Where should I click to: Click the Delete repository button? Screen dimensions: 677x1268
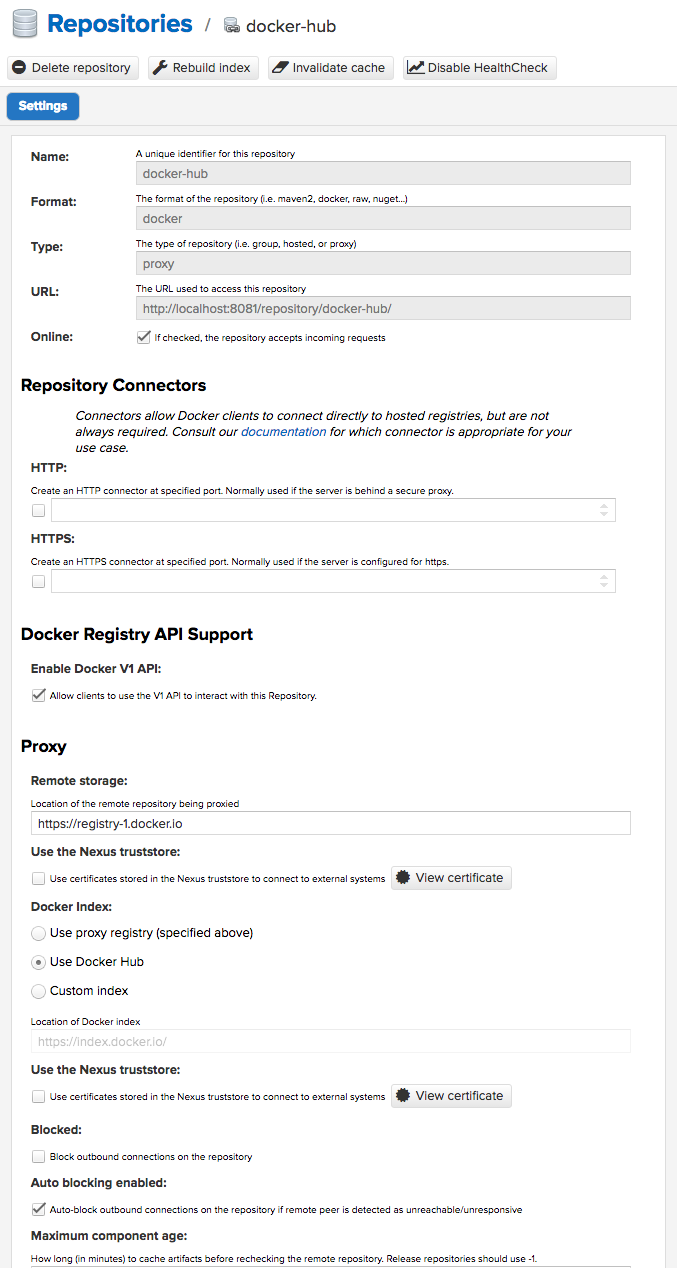(x=73, y=68)
